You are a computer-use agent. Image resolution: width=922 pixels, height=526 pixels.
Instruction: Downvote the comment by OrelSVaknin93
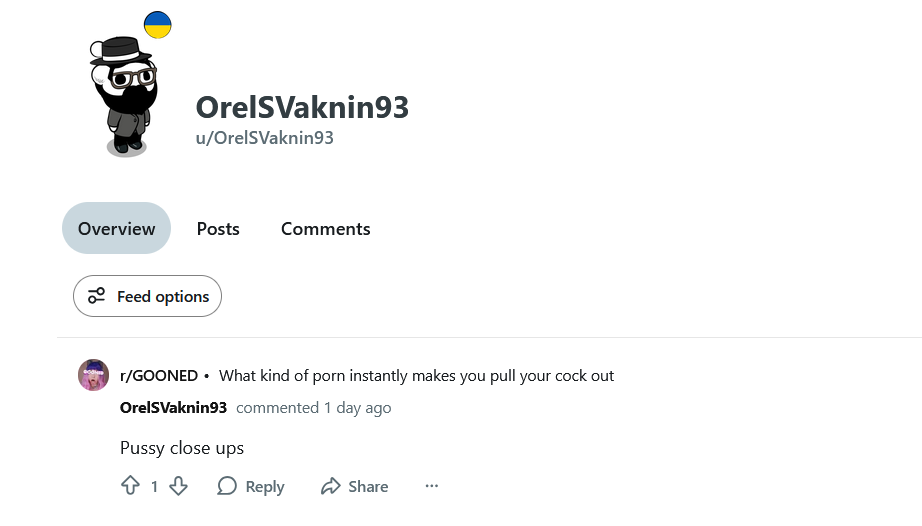coord(178,486)
